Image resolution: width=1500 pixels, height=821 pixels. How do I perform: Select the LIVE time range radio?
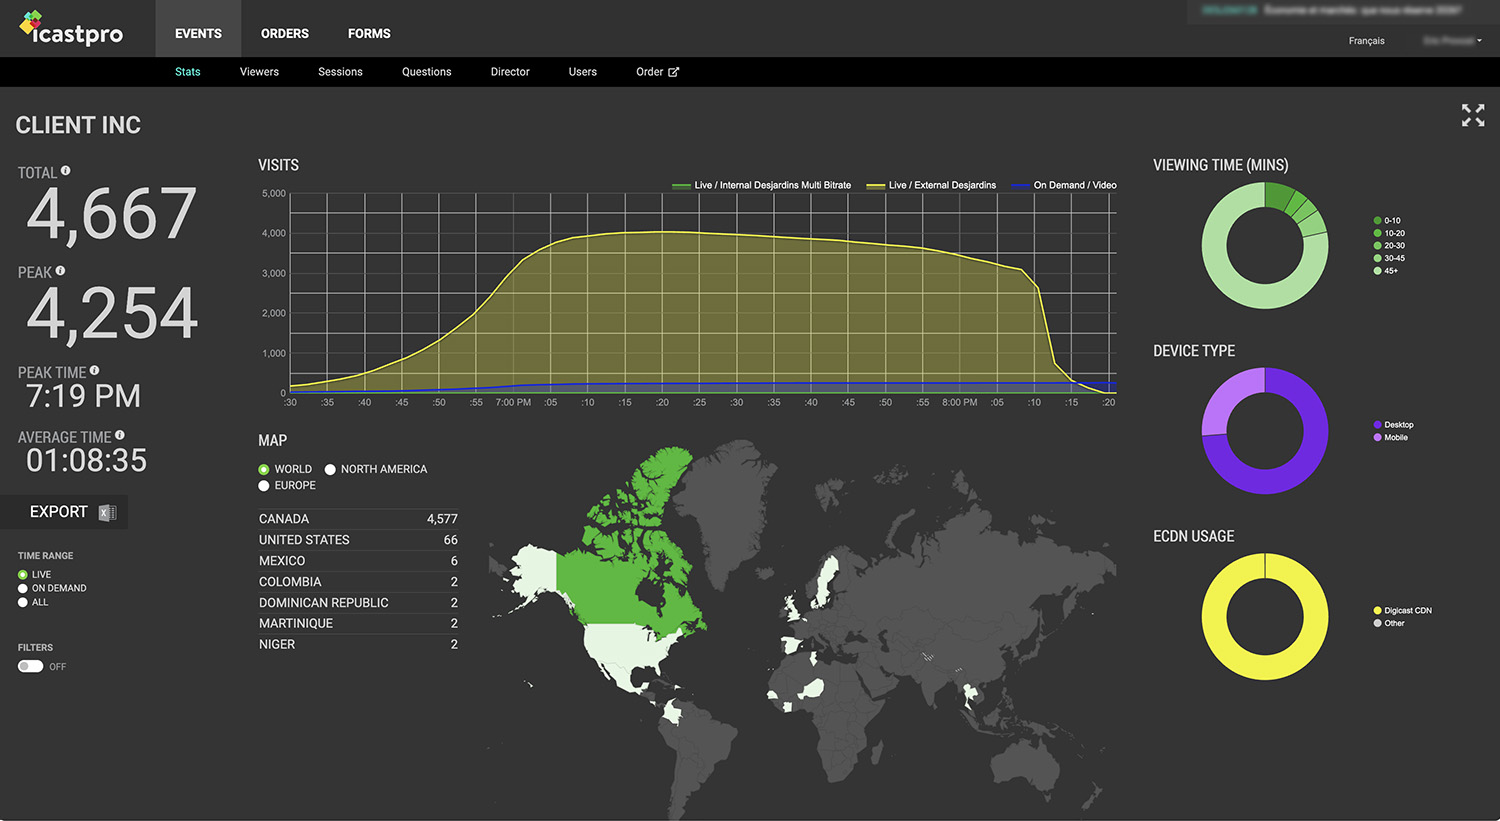[x=22, y=575]
